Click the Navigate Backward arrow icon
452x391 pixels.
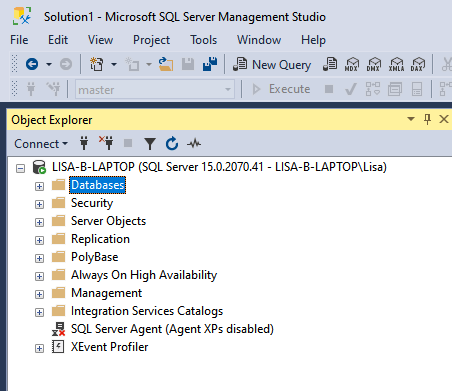pyautogui.click(x=32, y=64)
